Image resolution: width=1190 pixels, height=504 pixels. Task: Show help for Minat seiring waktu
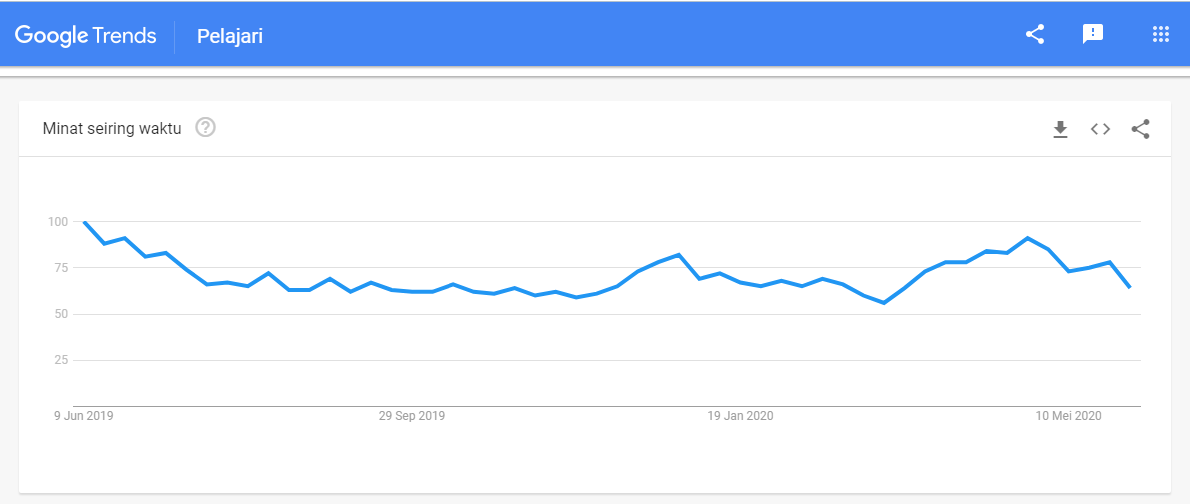click(206, 128)
